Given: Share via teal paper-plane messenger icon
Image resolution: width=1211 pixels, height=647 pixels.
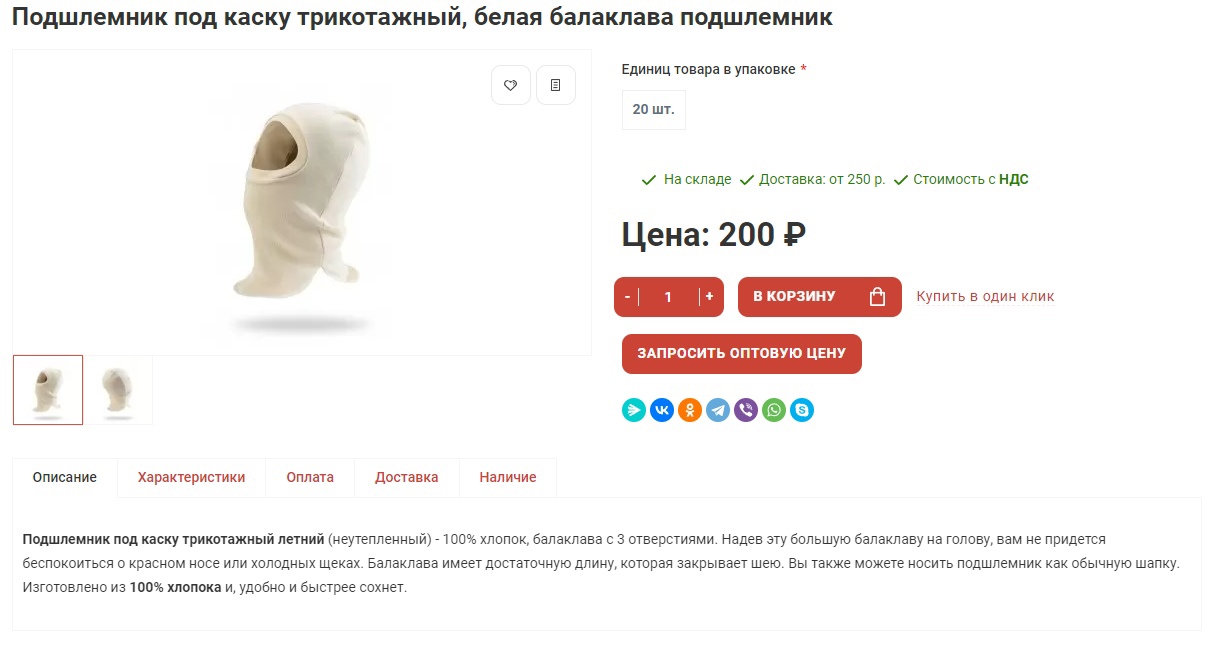Looking at the screenshot, I should point(634,410).
